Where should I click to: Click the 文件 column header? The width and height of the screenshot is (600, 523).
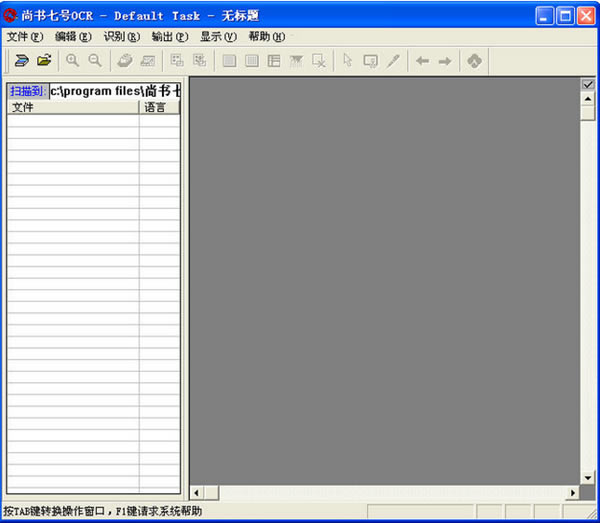click(x=73, y=108)
